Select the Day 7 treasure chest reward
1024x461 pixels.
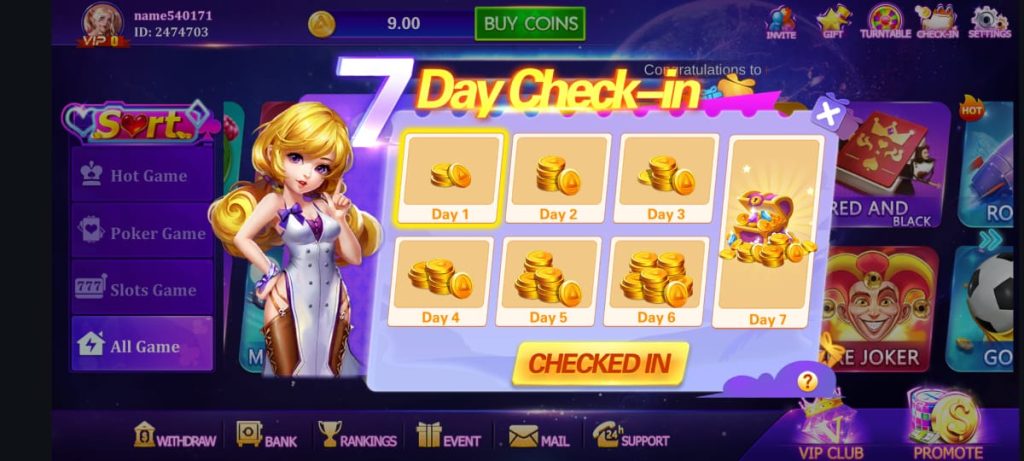(x=768, y=232)
